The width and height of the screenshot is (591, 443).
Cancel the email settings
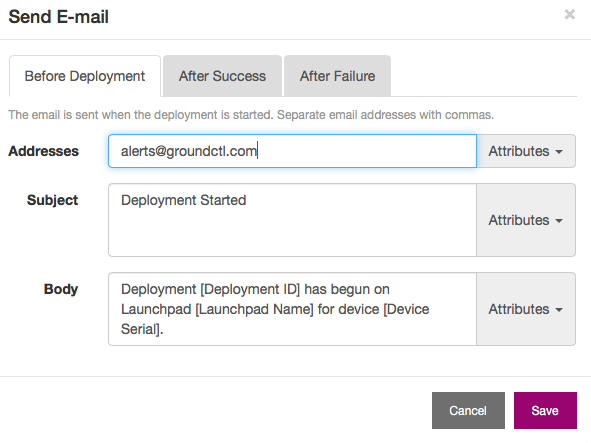(468, 410)
